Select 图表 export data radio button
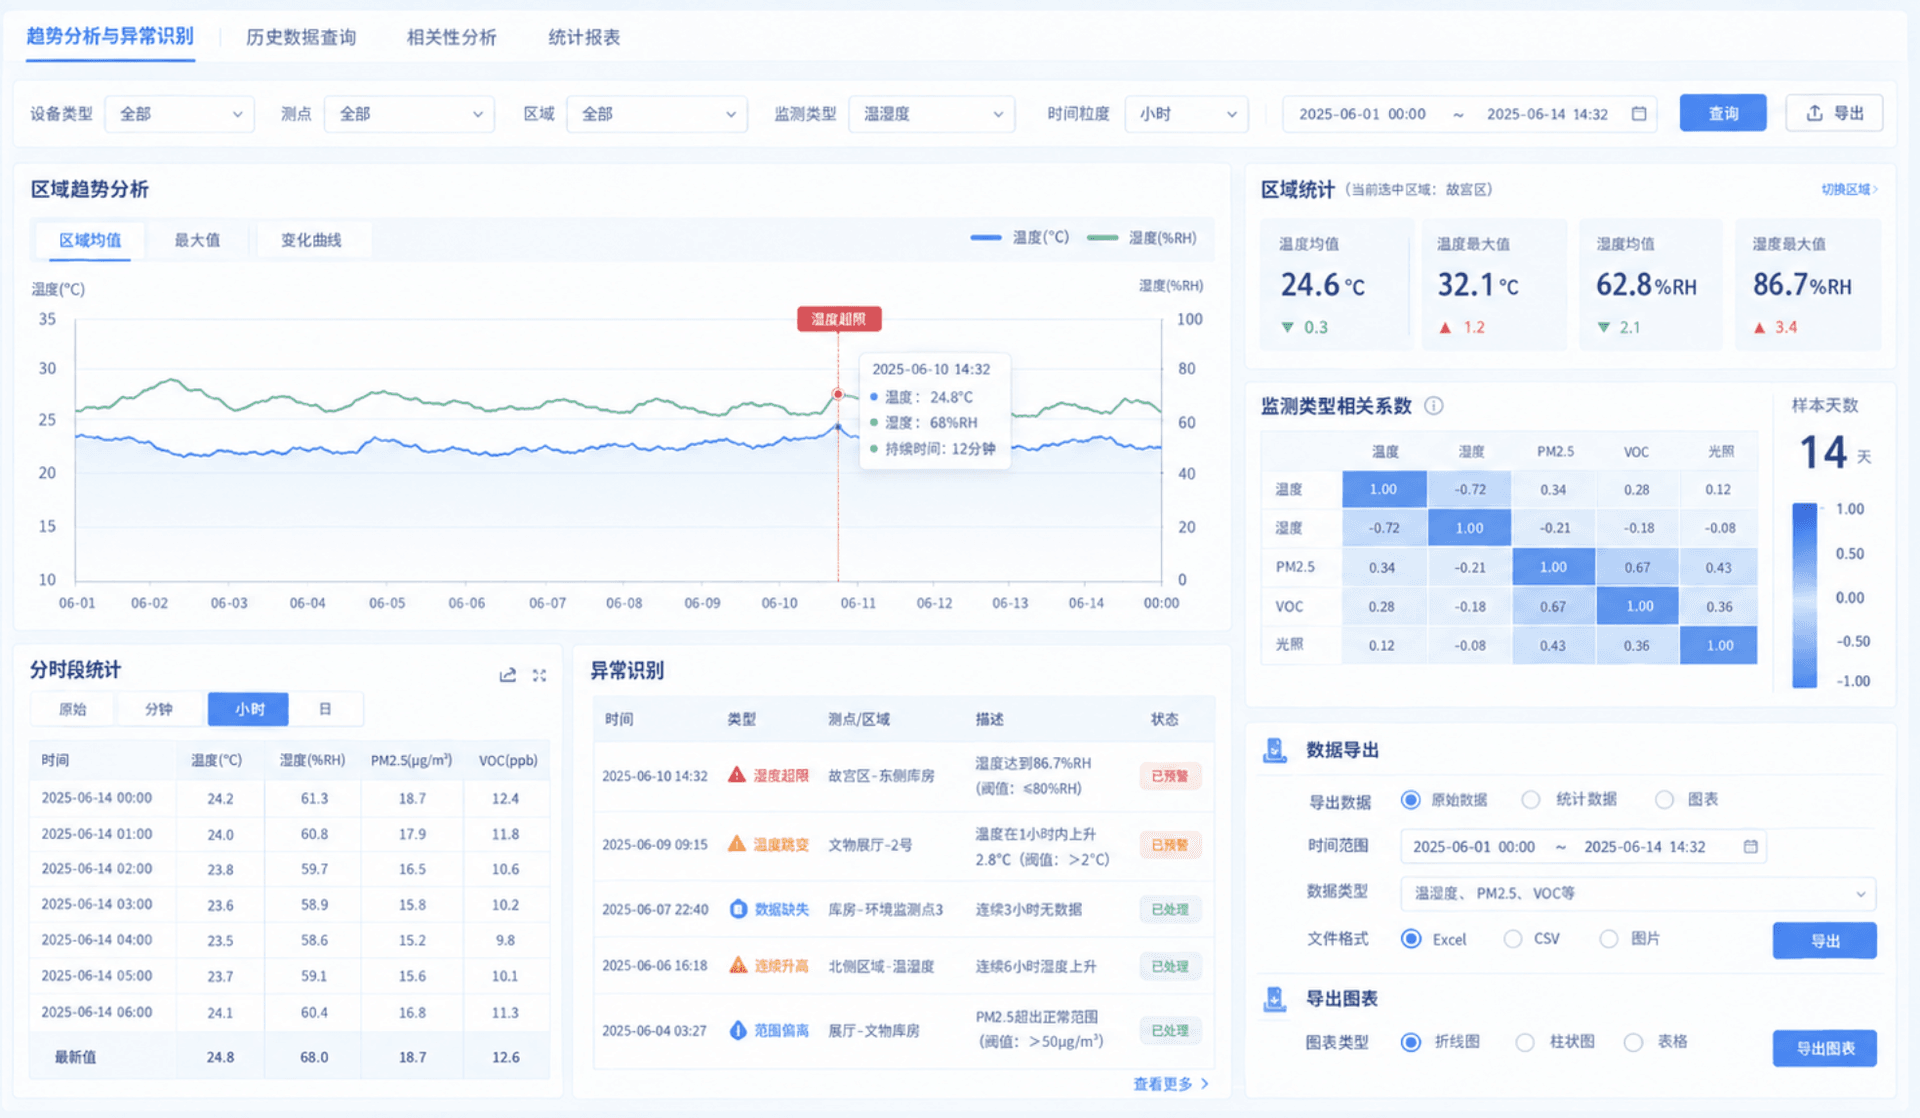This screenshot has width=1920, height=1118. tap(1664, 800)
